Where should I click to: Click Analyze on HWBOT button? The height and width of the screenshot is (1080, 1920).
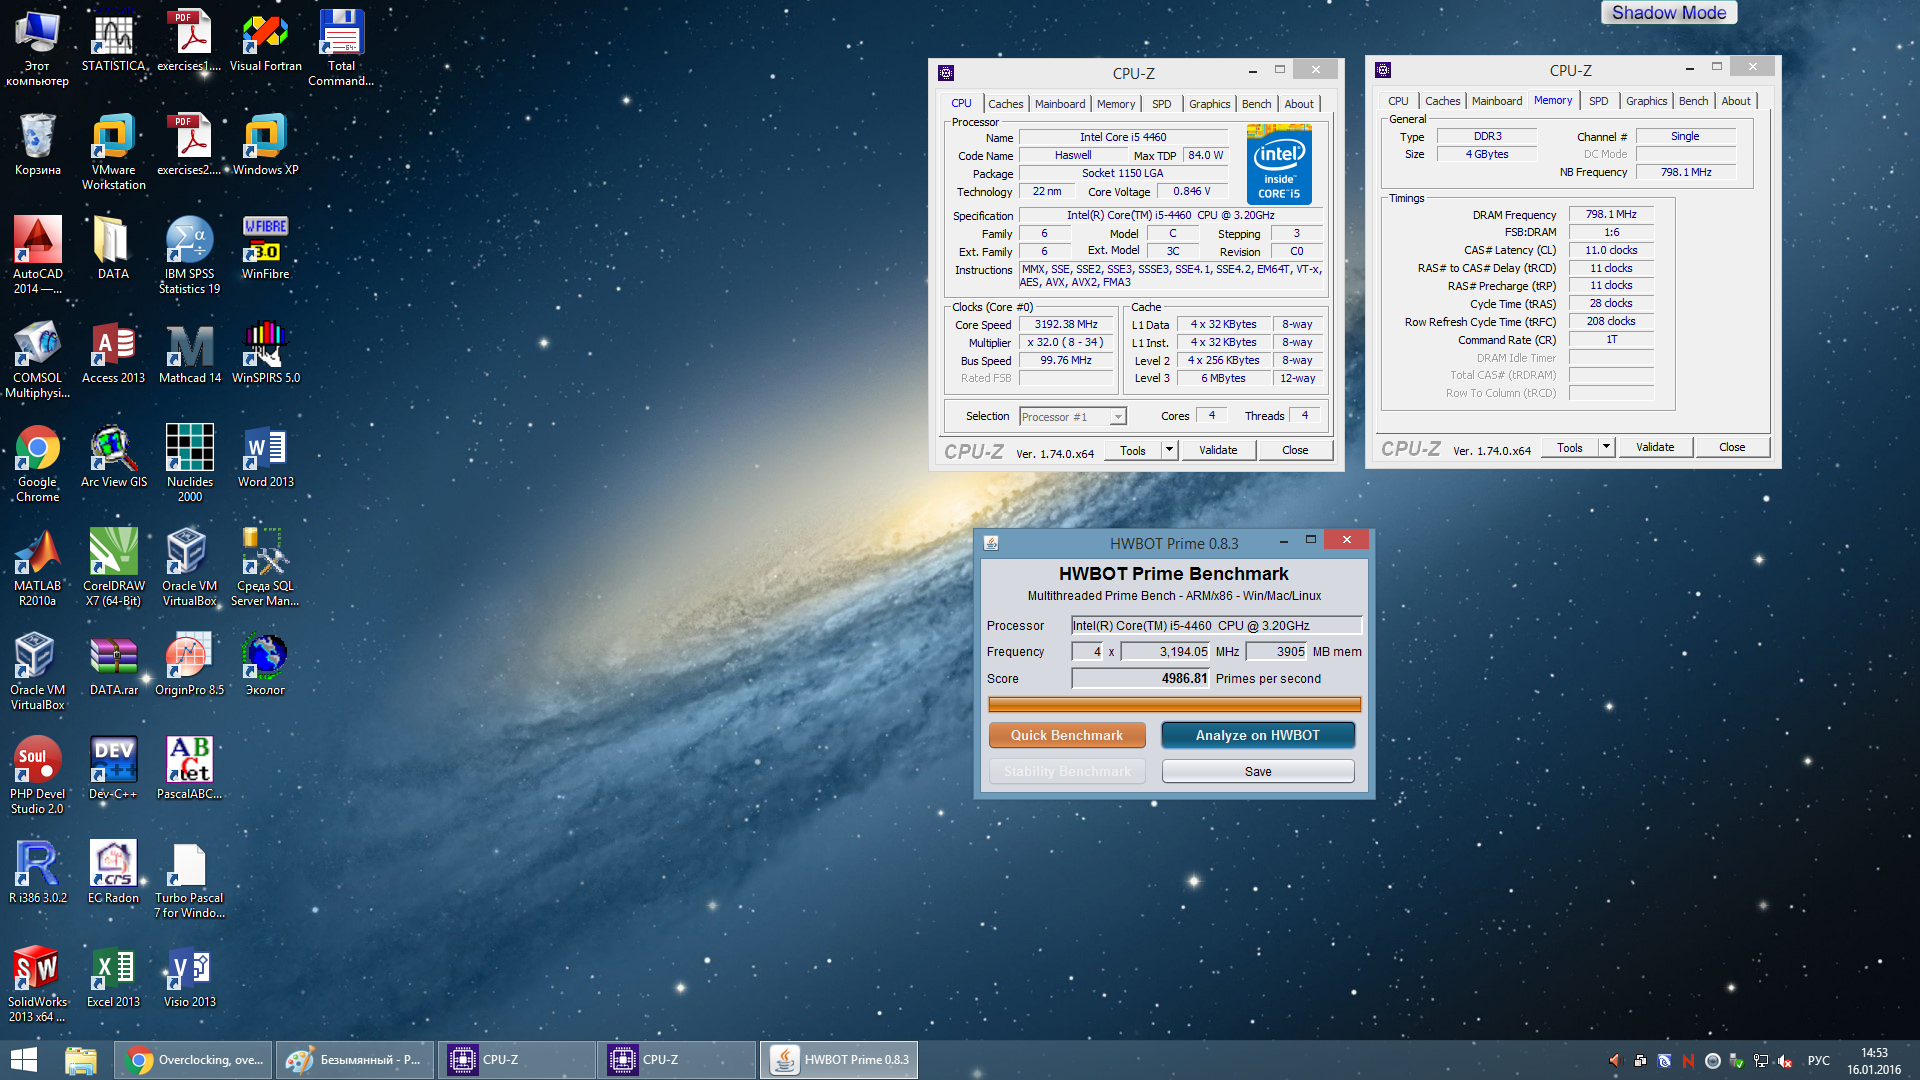tap(1257, 735)
